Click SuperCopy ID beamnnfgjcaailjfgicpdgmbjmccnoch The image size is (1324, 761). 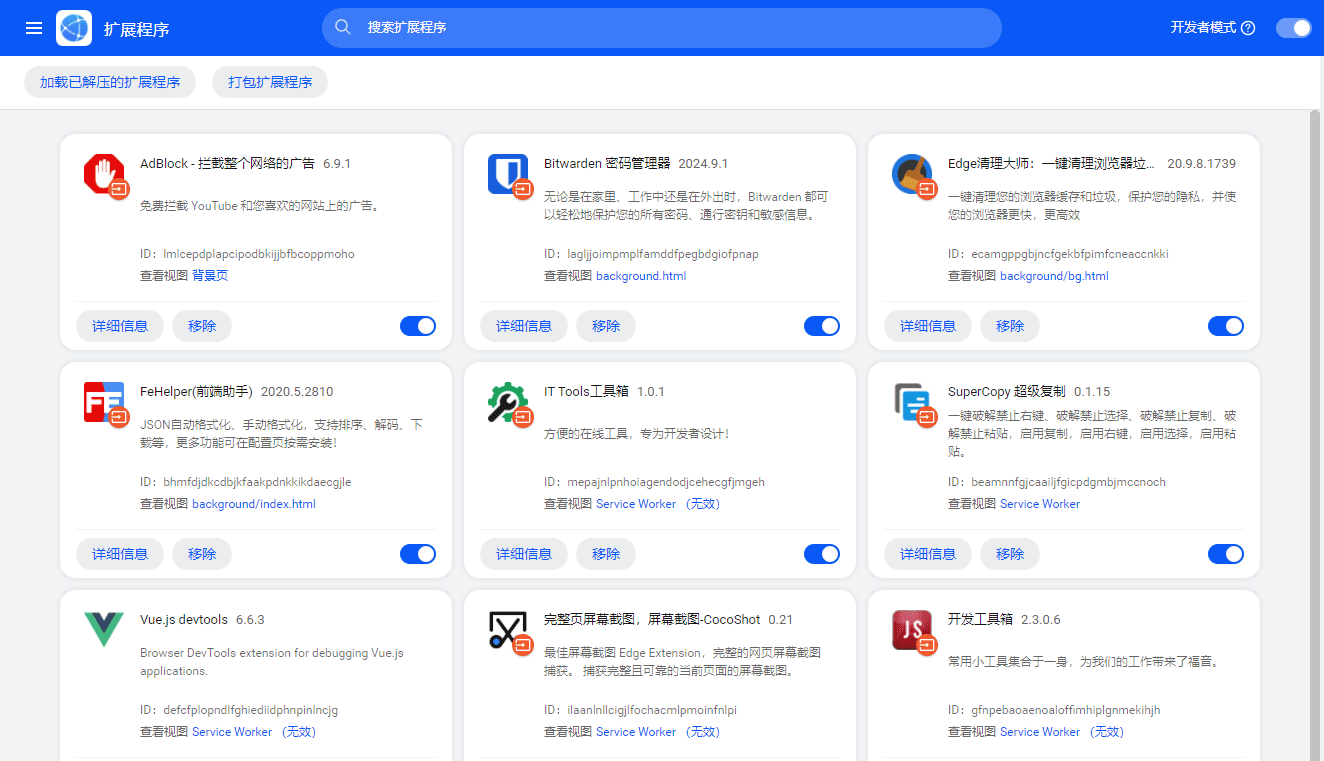(x=1069, y=482)
